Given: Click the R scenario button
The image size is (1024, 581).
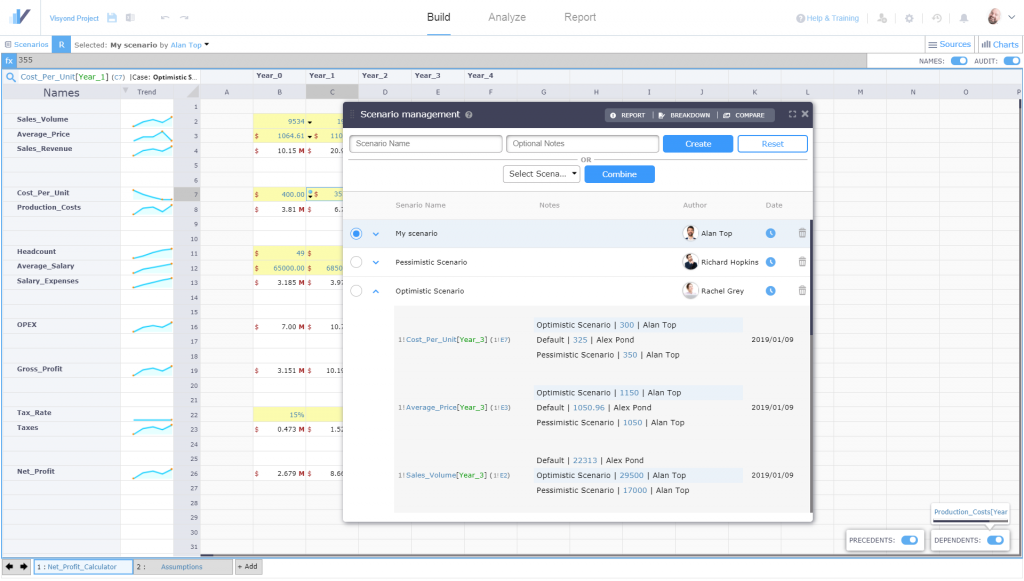Looking at the screenshot, I should [x=61, y=44].
